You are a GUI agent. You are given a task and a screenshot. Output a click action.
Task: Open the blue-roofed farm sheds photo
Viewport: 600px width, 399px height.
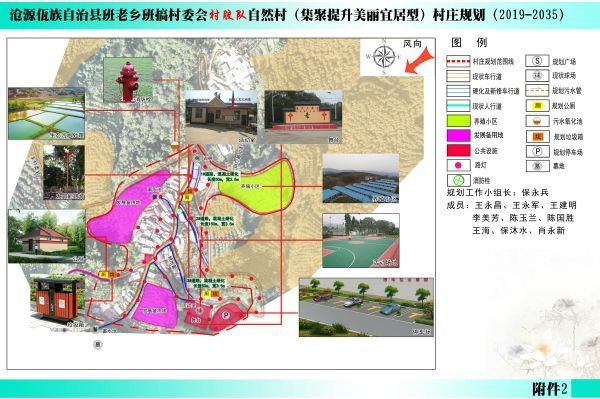[361, 178]
